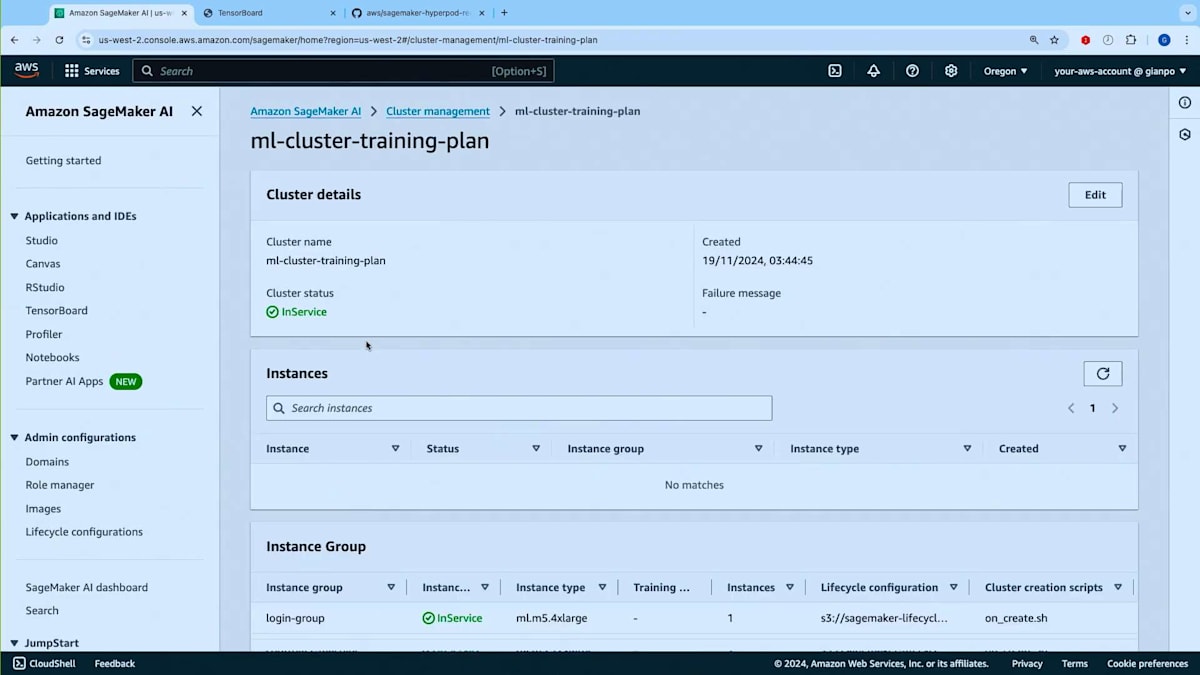Click Feedback in the footer

coord(115,663)
